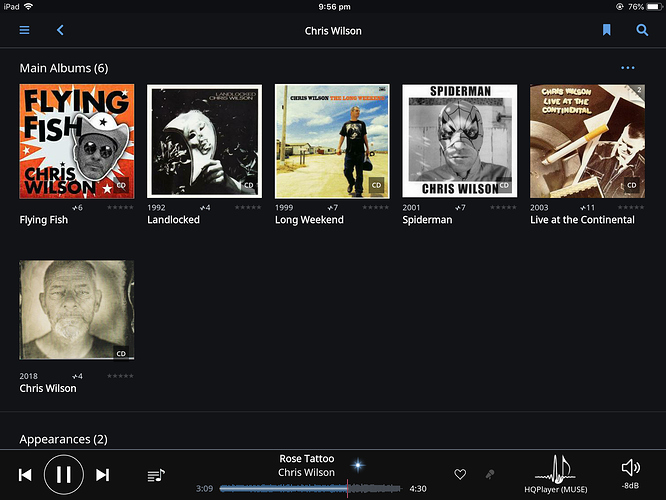Rate Flying Fish using its stars
The height and width of the screenshot is (500, 666).
(x=120, y=207)
